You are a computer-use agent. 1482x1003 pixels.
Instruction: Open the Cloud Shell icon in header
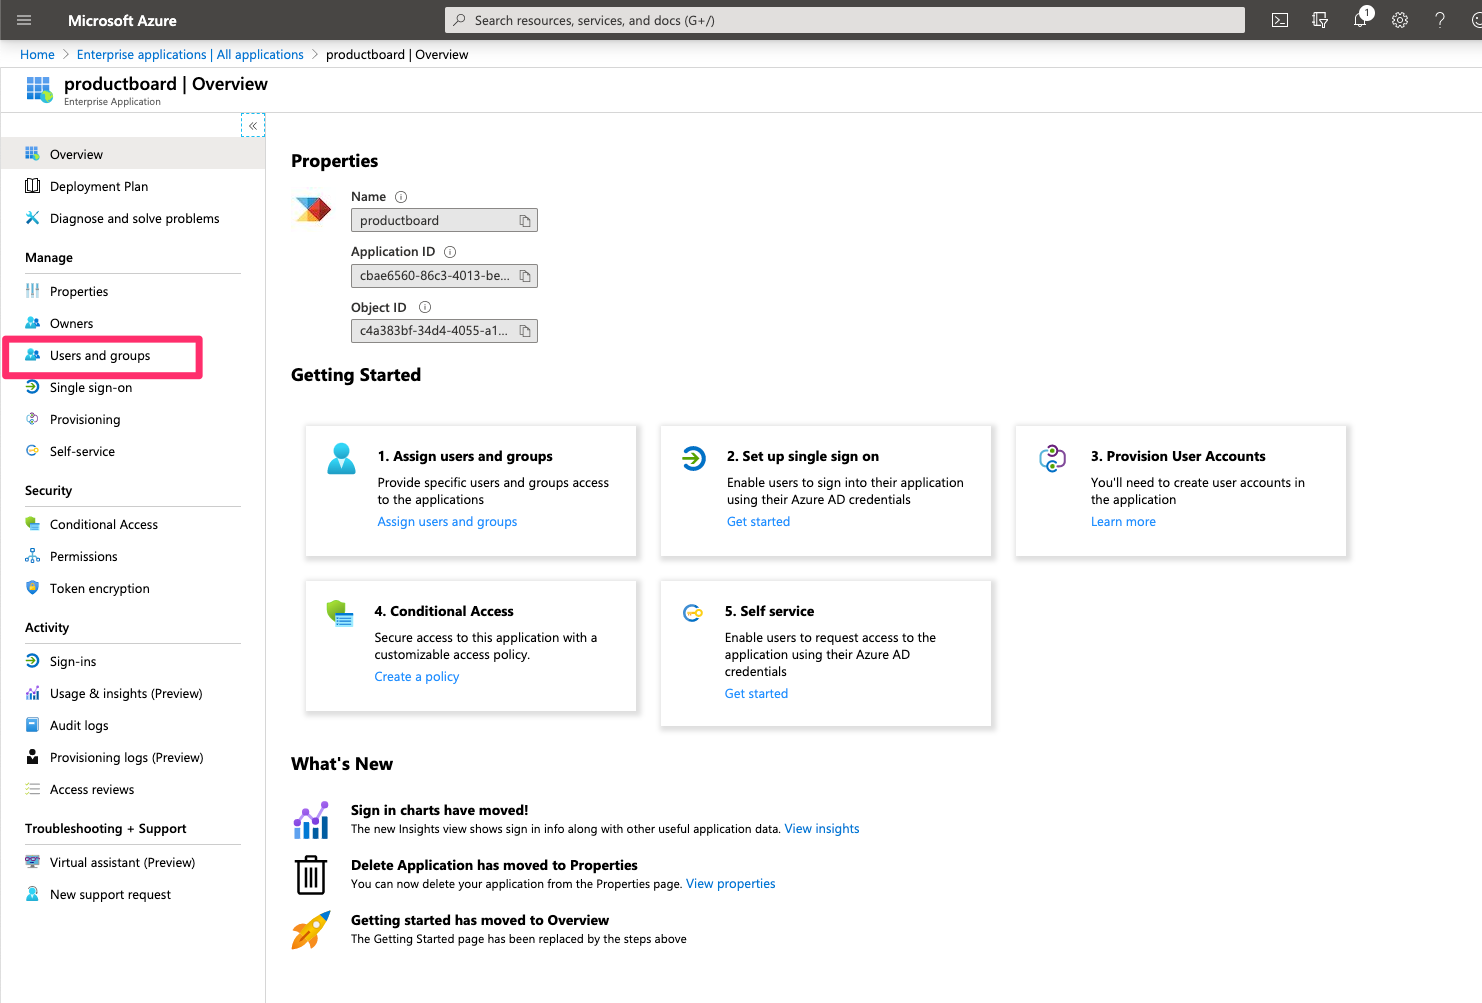coord(1279,20)
